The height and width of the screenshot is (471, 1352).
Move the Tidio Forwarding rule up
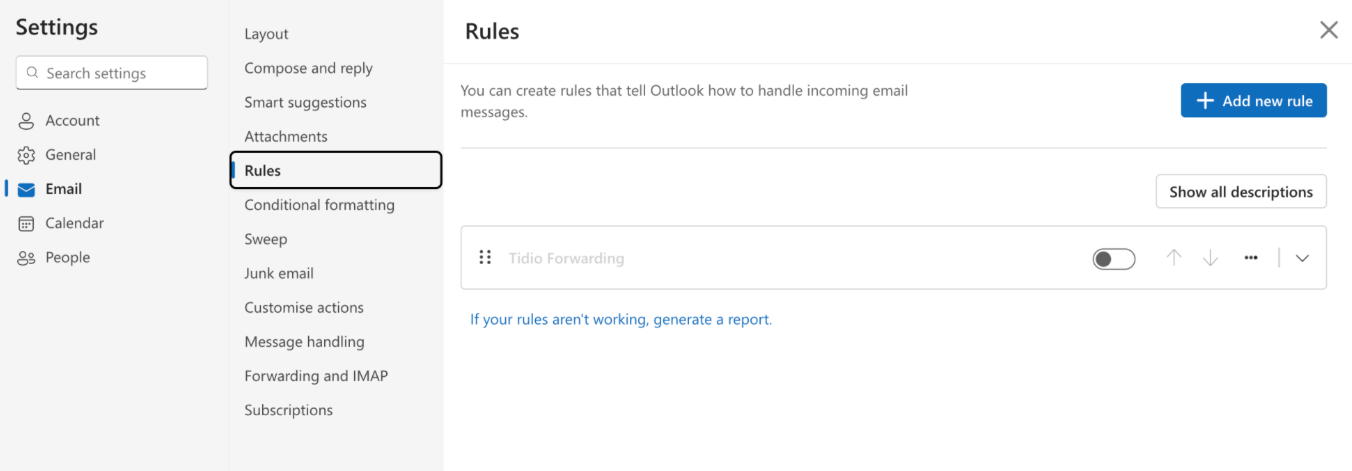tap(1174, 258)
